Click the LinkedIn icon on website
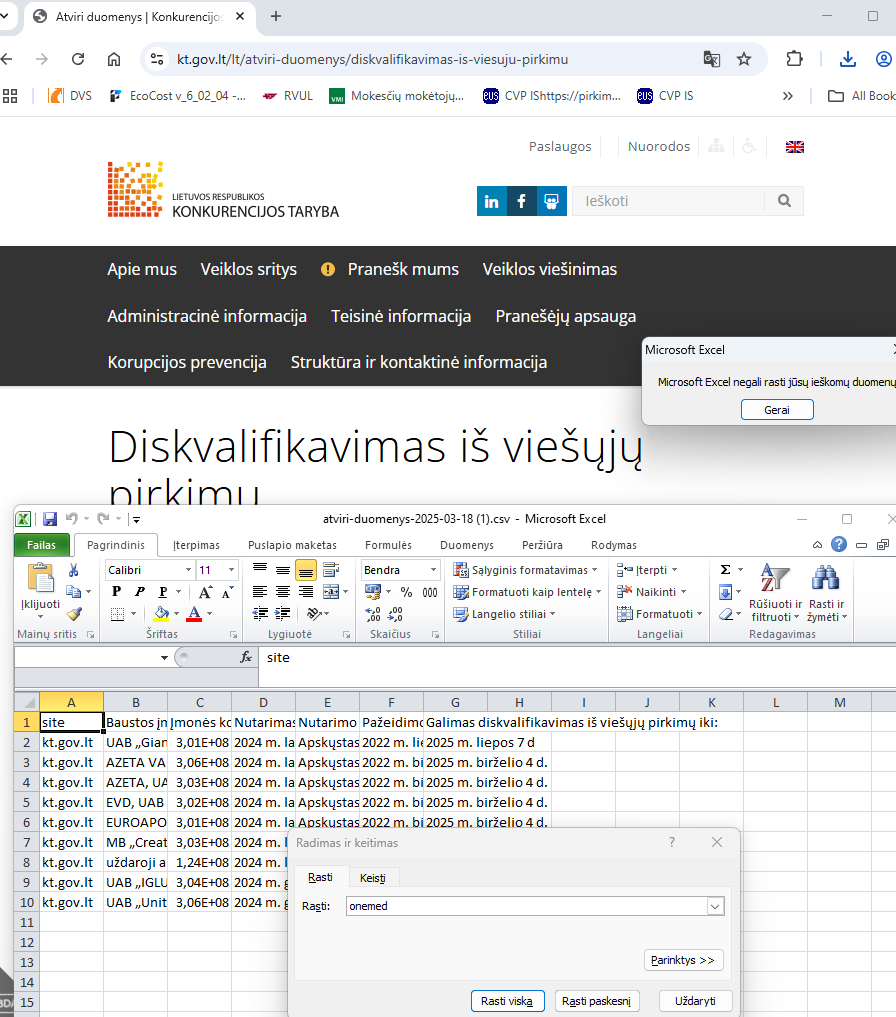The height and width of the screenshot is (1017, 896). (492, 201)
